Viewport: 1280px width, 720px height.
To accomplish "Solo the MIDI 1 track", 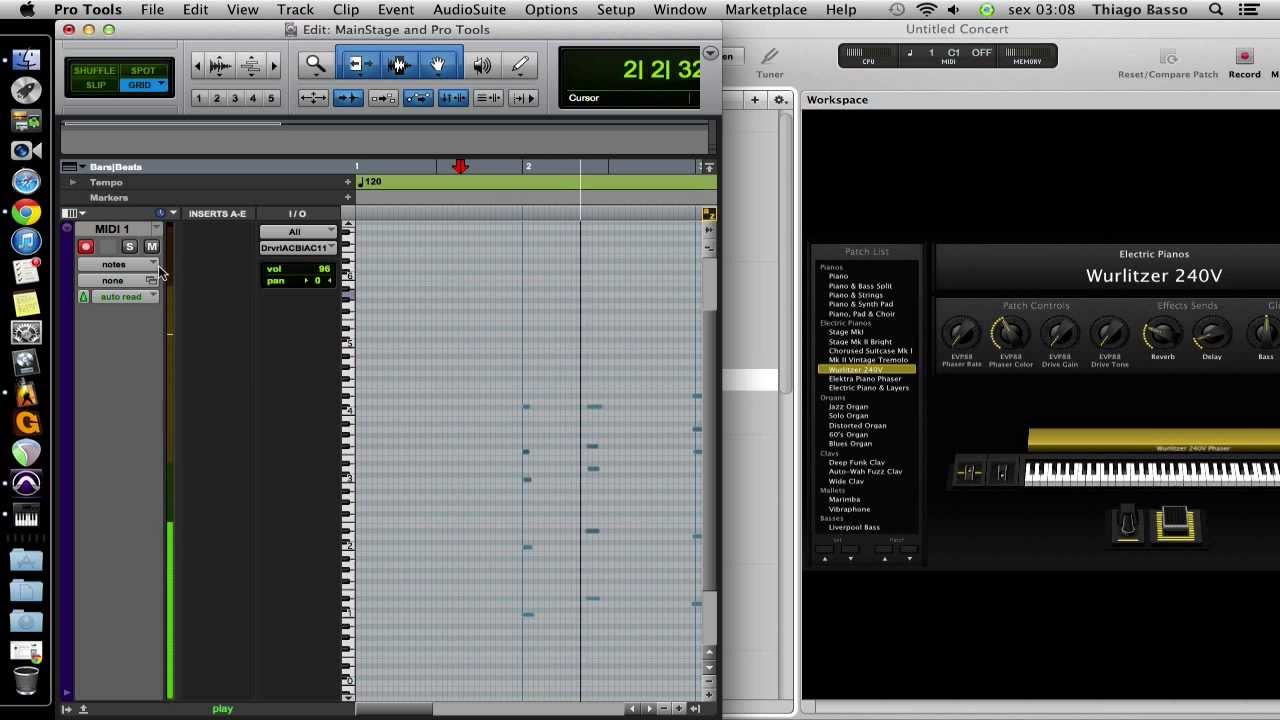I will pyautogui.click(x=129, y=247).
